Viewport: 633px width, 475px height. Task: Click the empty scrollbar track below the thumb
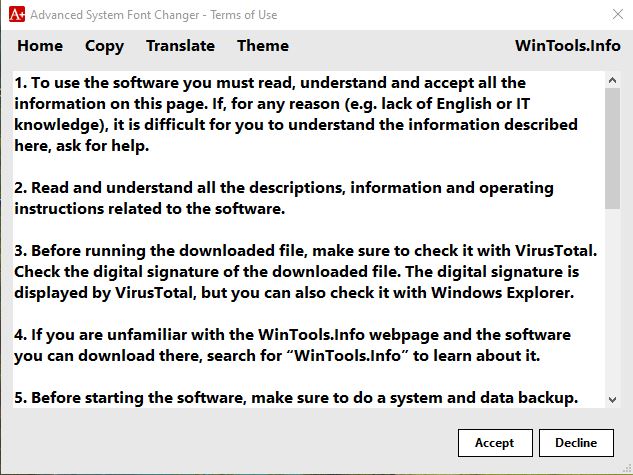coord(612,300)
